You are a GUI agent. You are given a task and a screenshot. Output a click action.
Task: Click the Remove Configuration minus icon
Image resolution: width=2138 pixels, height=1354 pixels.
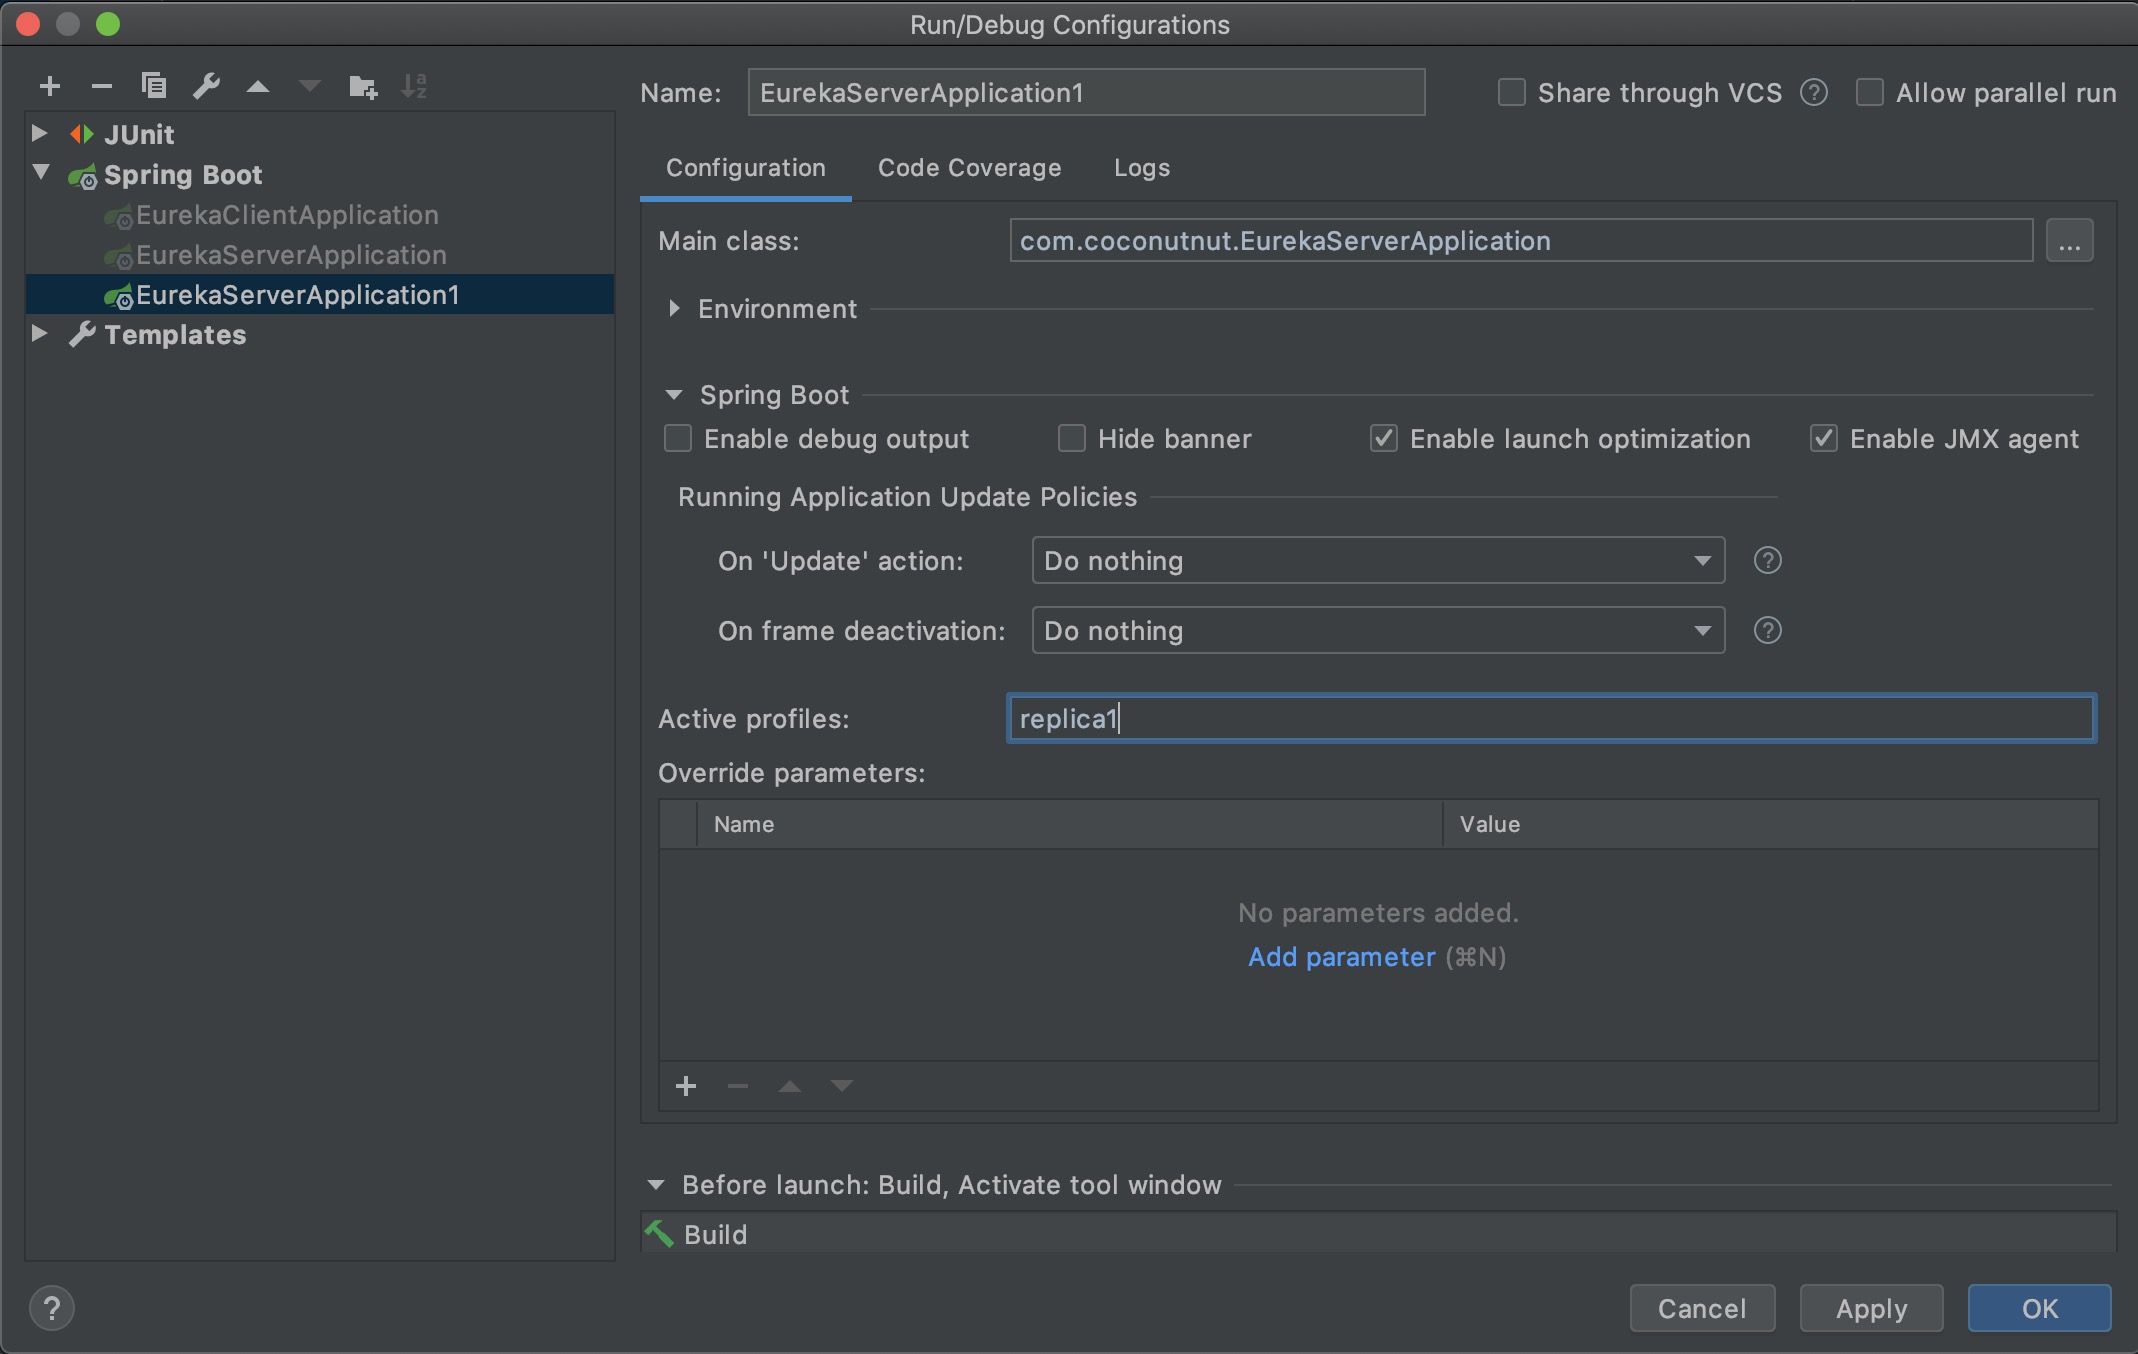pos(101,87)
